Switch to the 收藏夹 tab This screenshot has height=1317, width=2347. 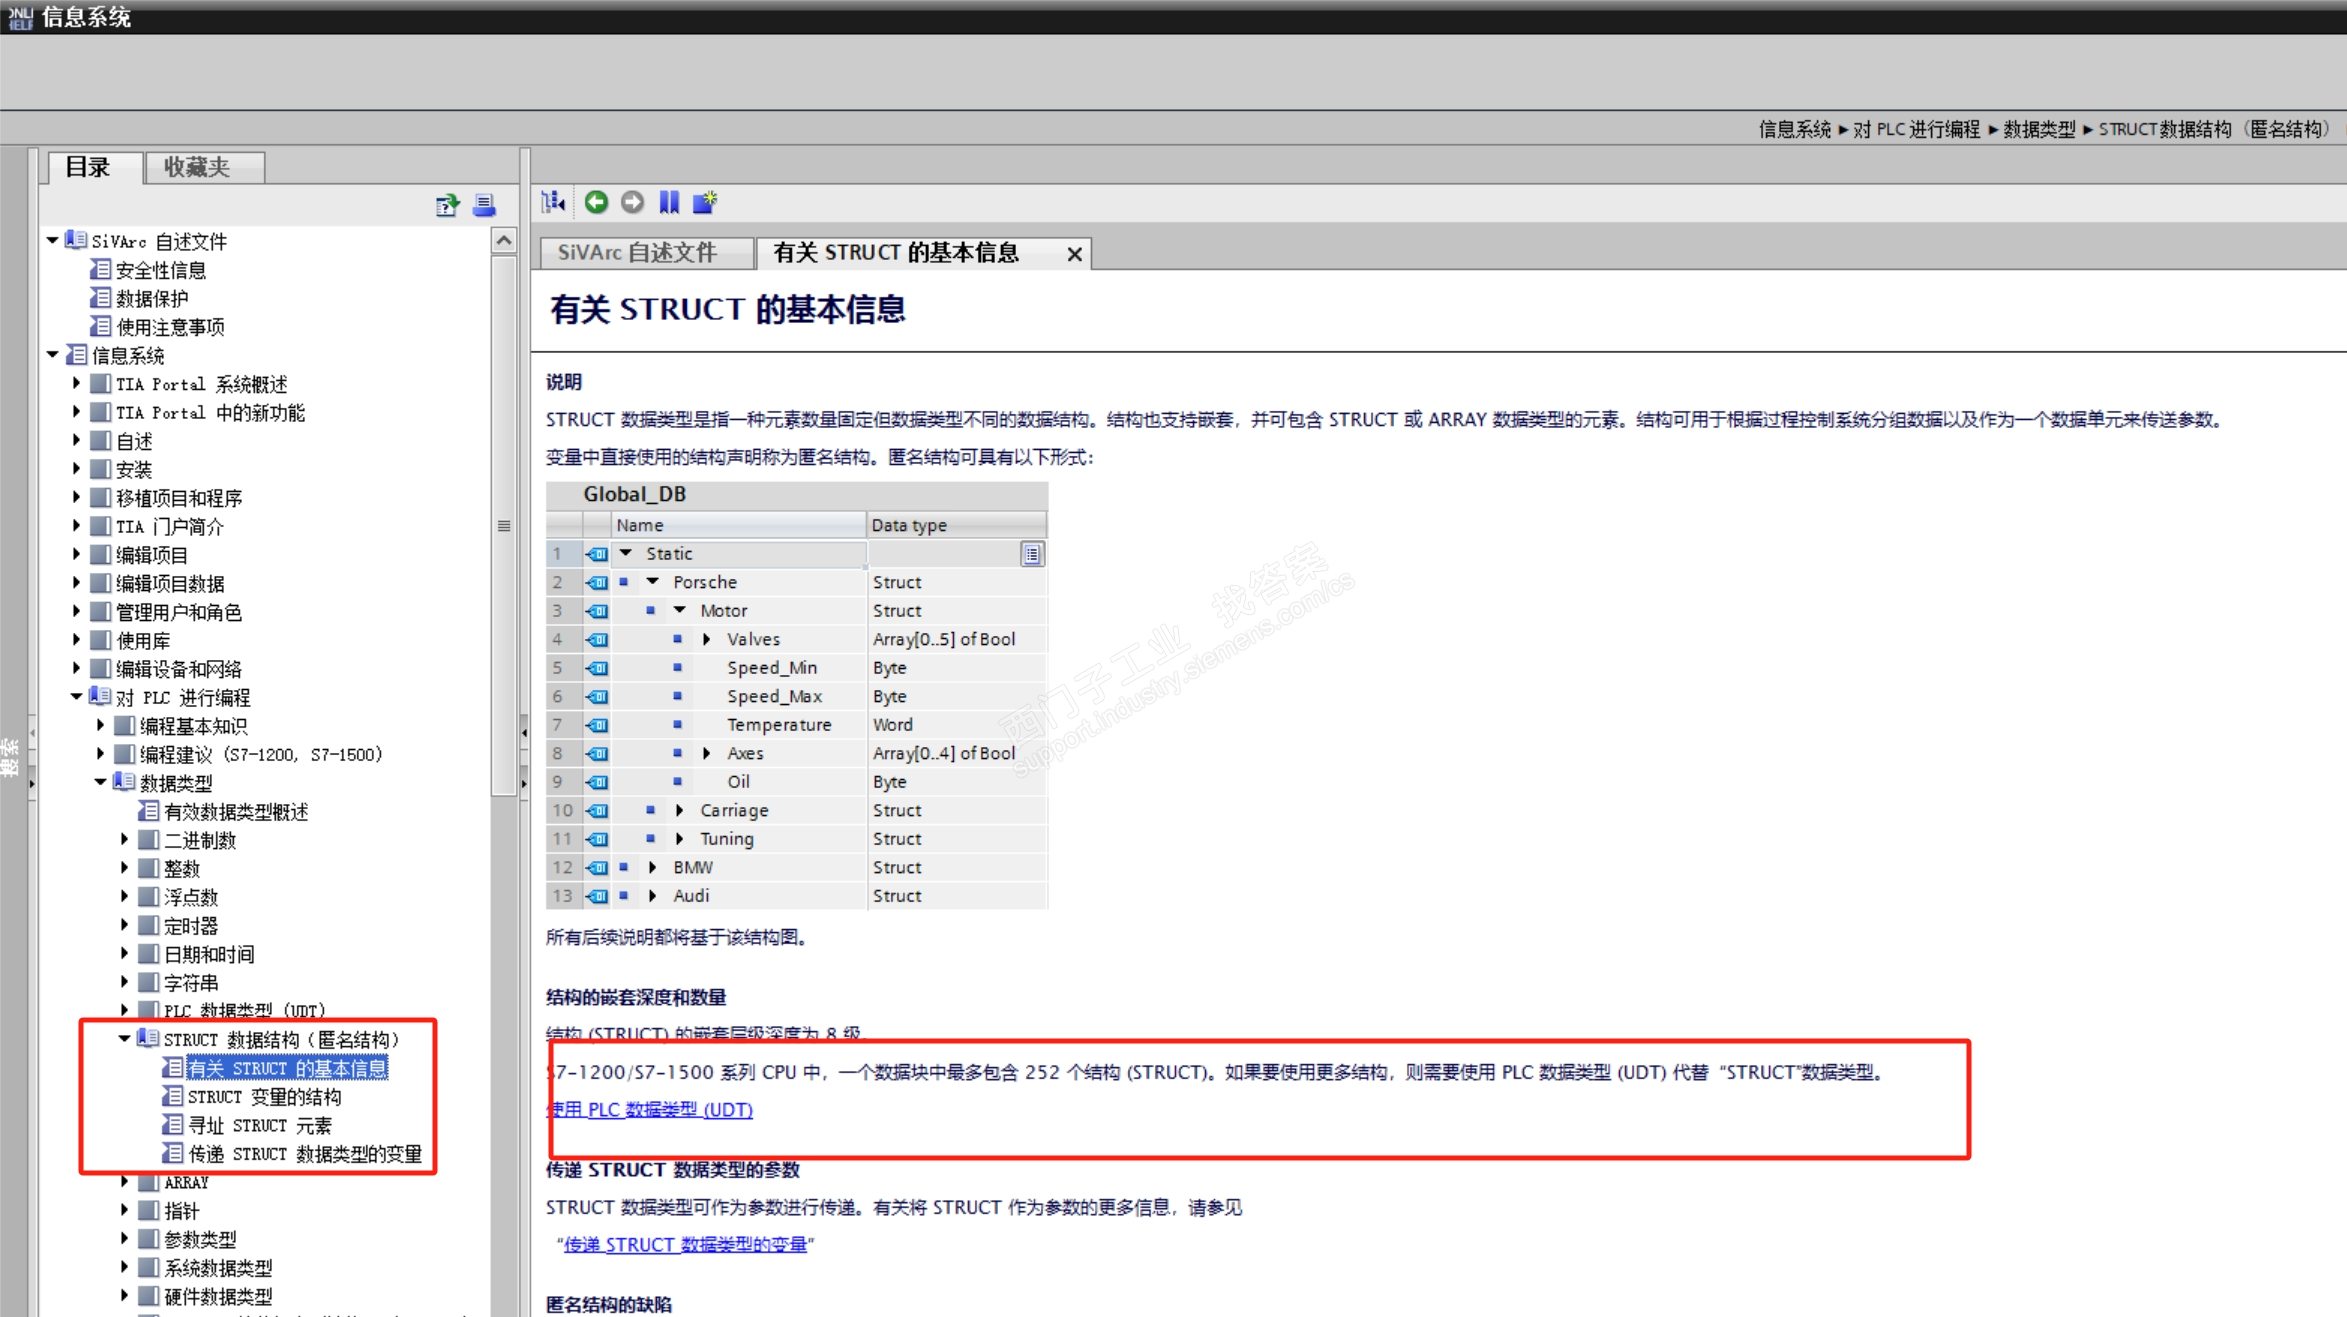click(197, 167)
